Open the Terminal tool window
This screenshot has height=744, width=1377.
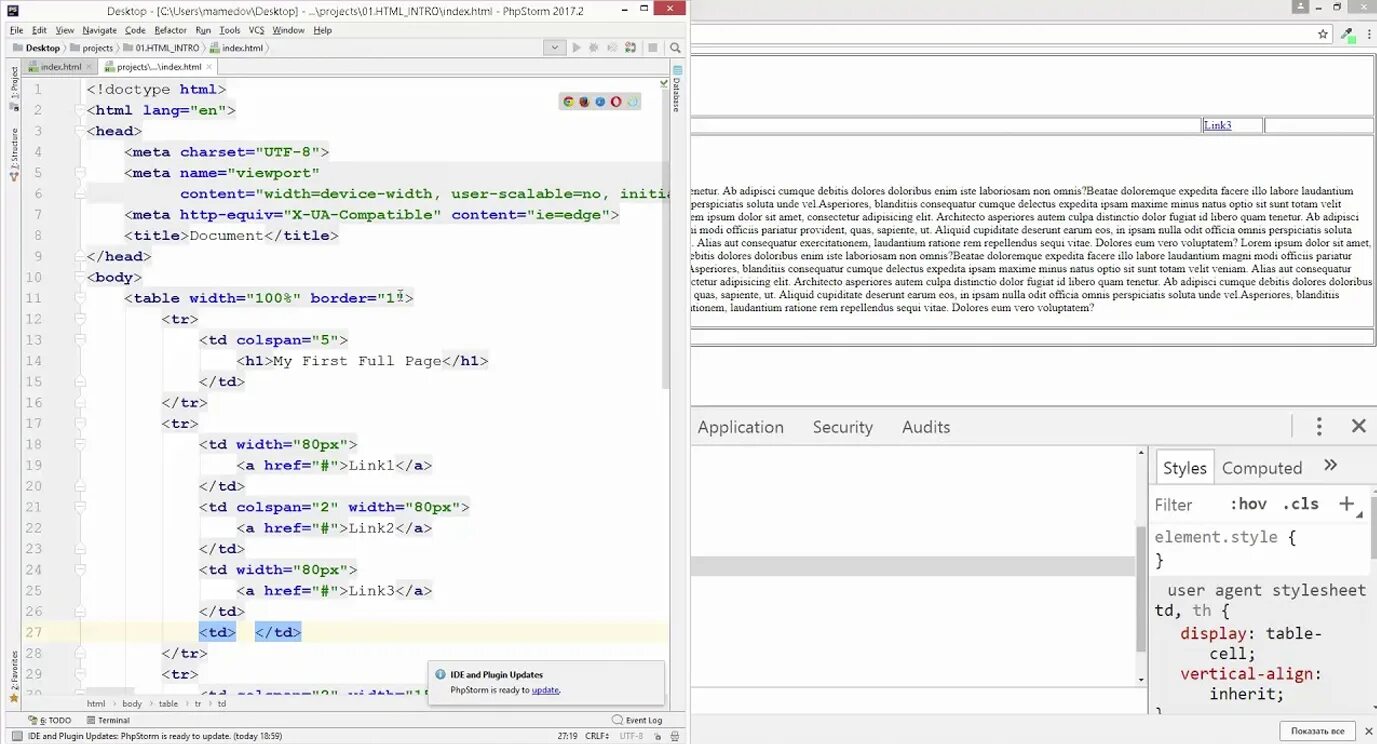[x=108, y=720]
